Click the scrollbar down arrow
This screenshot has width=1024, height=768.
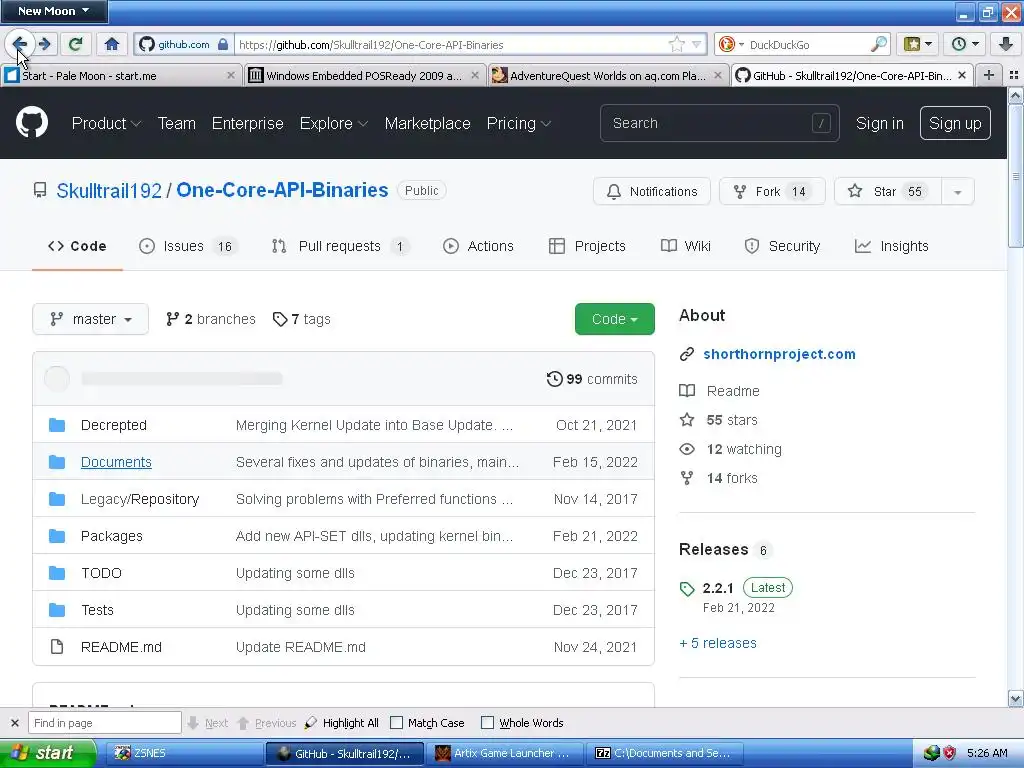pyautogui.click(x=1016, y=699)
